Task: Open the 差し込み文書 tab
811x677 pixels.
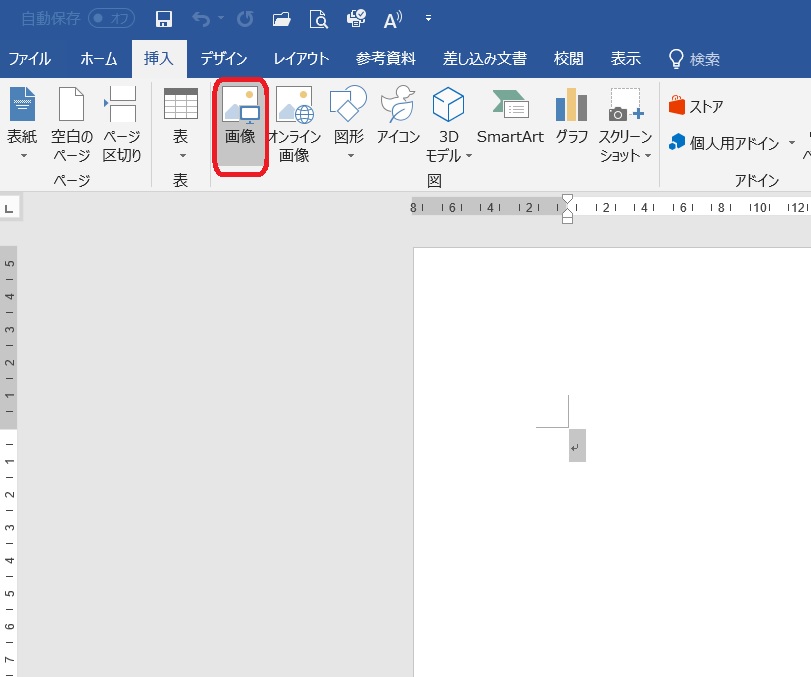Action: 485,59
